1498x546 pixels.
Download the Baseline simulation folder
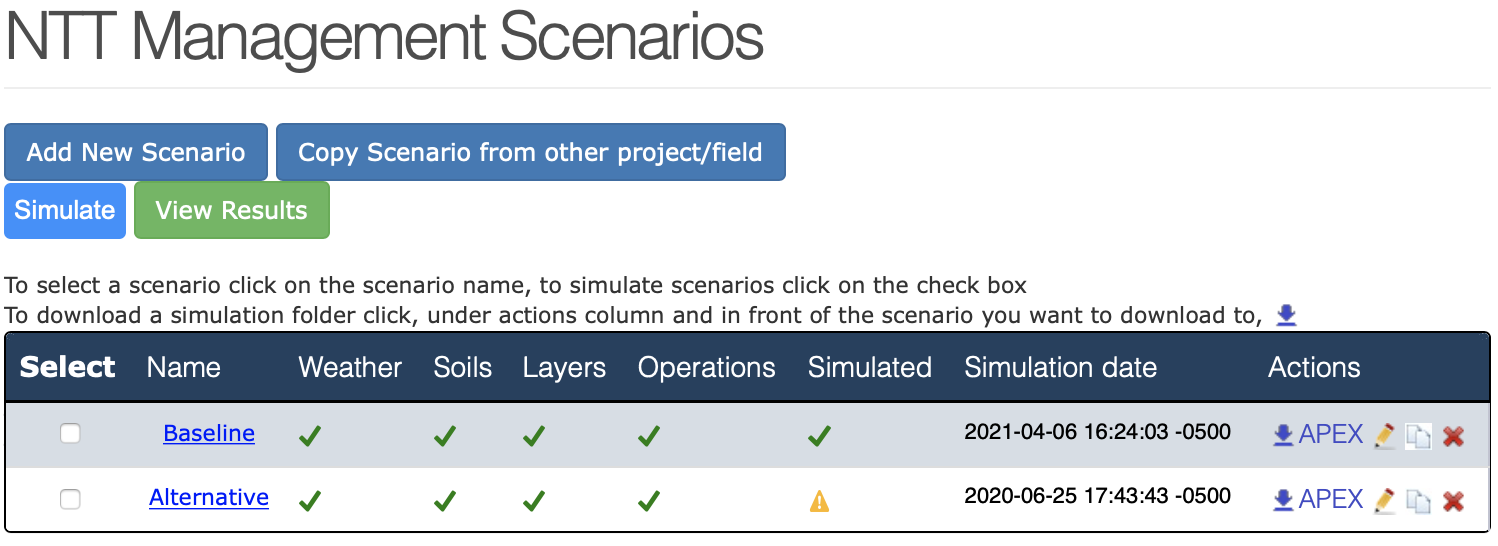(1283, 435)
